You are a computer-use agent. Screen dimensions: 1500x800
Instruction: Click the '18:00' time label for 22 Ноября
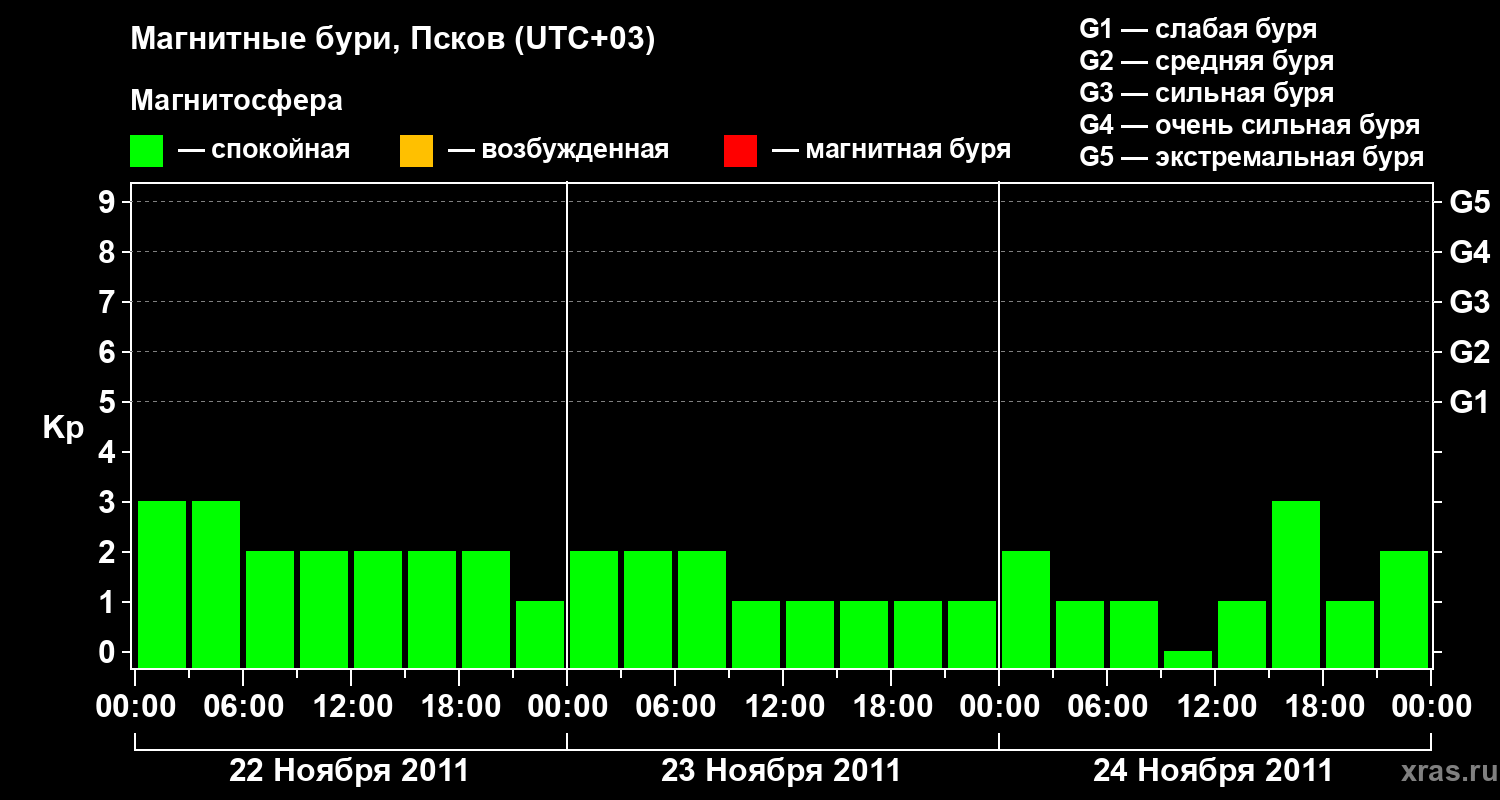tap(459, 707)
